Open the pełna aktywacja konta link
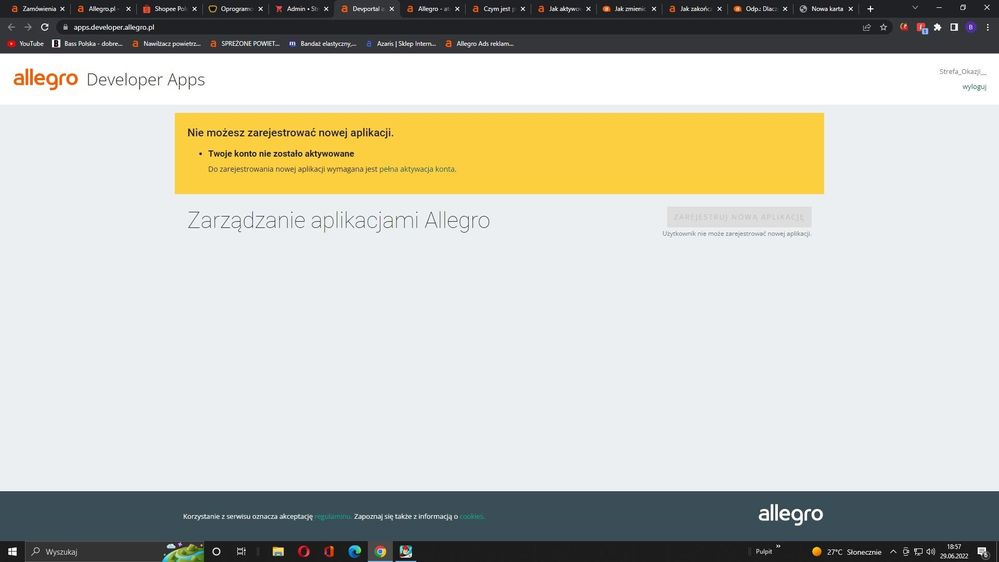Screen dimensions: 999x562 (x=417, y=169)
